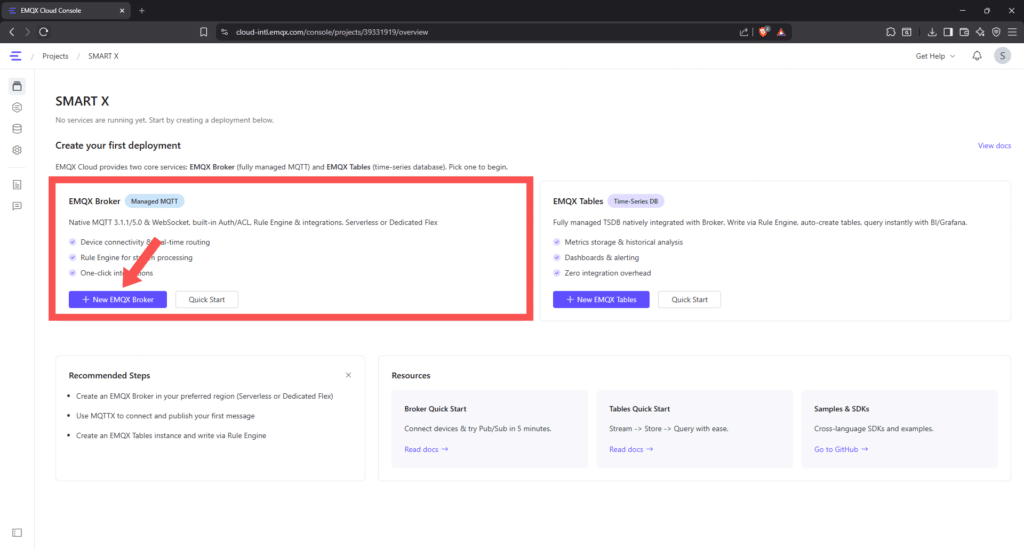
Task: Click the 'Create your first deployment' heading
Action: [x=118, y=146]
